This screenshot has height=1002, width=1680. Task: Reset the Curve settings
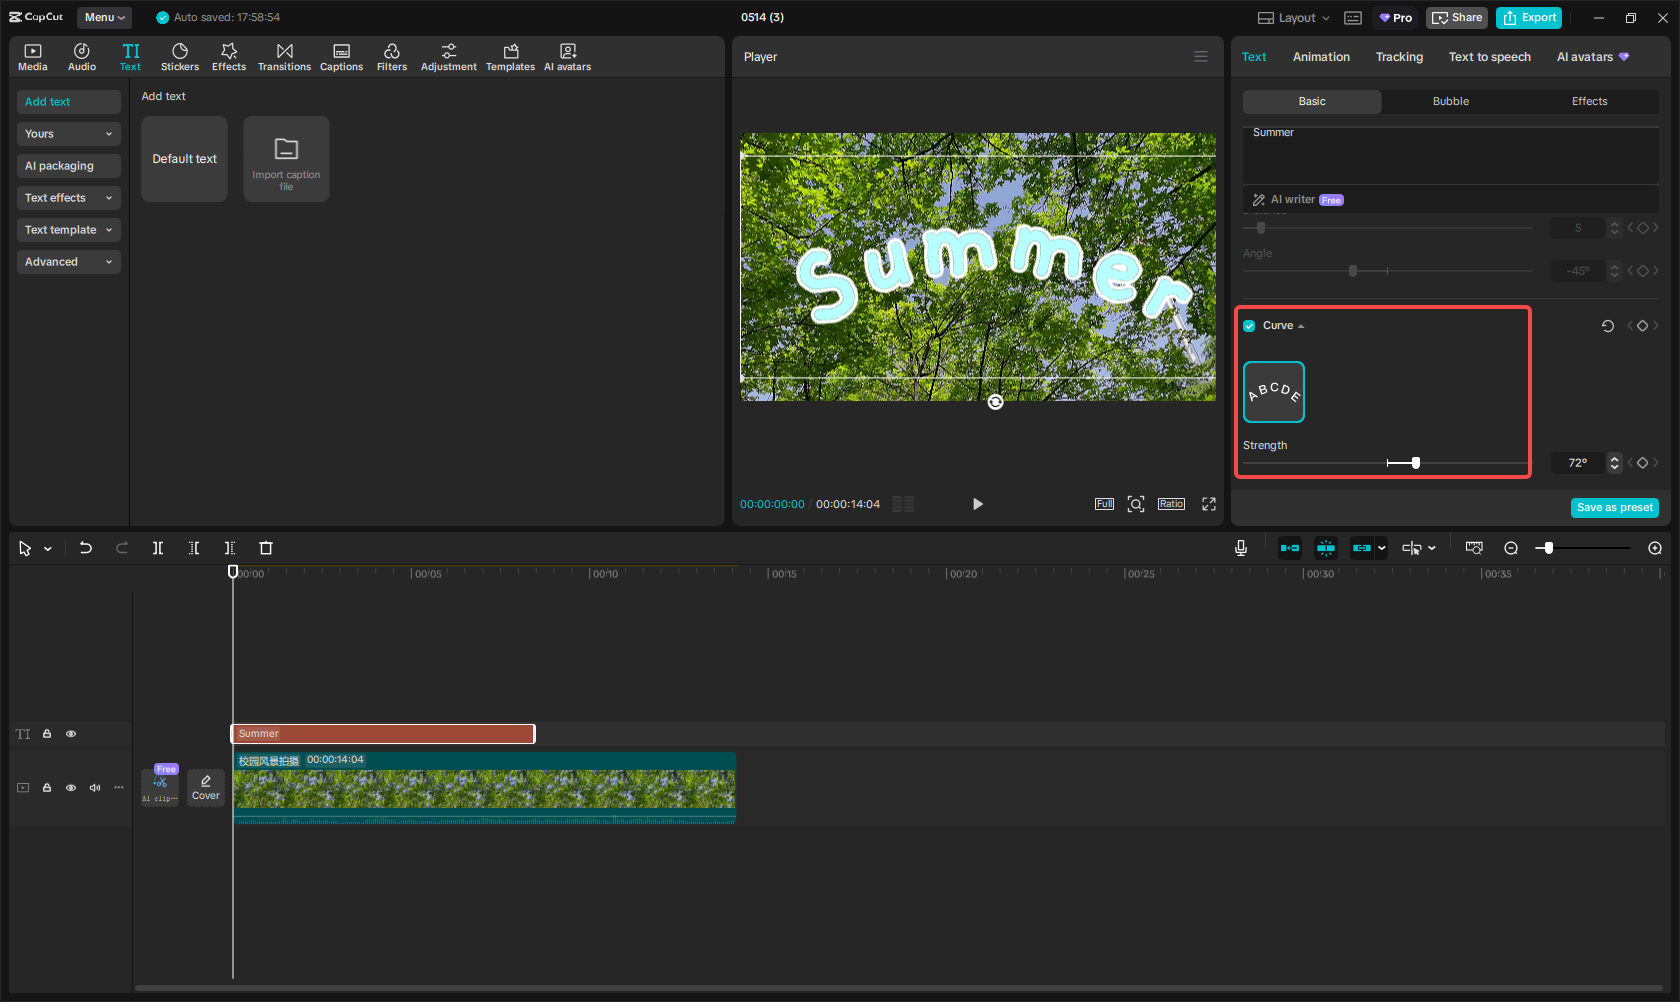(1607, 325)
